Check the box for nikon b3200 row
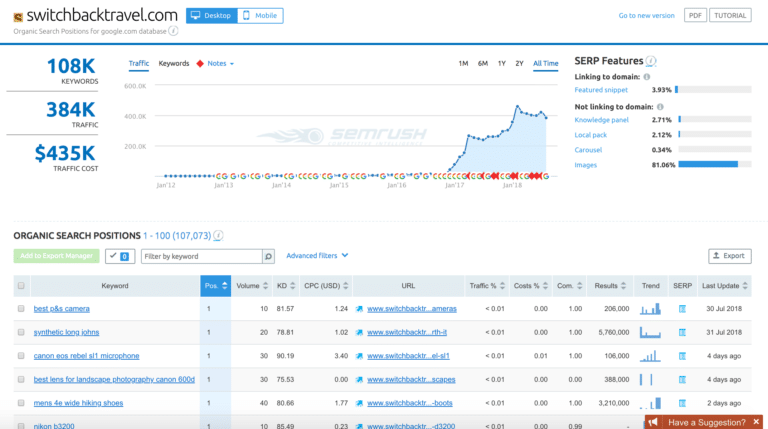Image resolution: width=768 pixels, height=429 pixels. point(21,426)
